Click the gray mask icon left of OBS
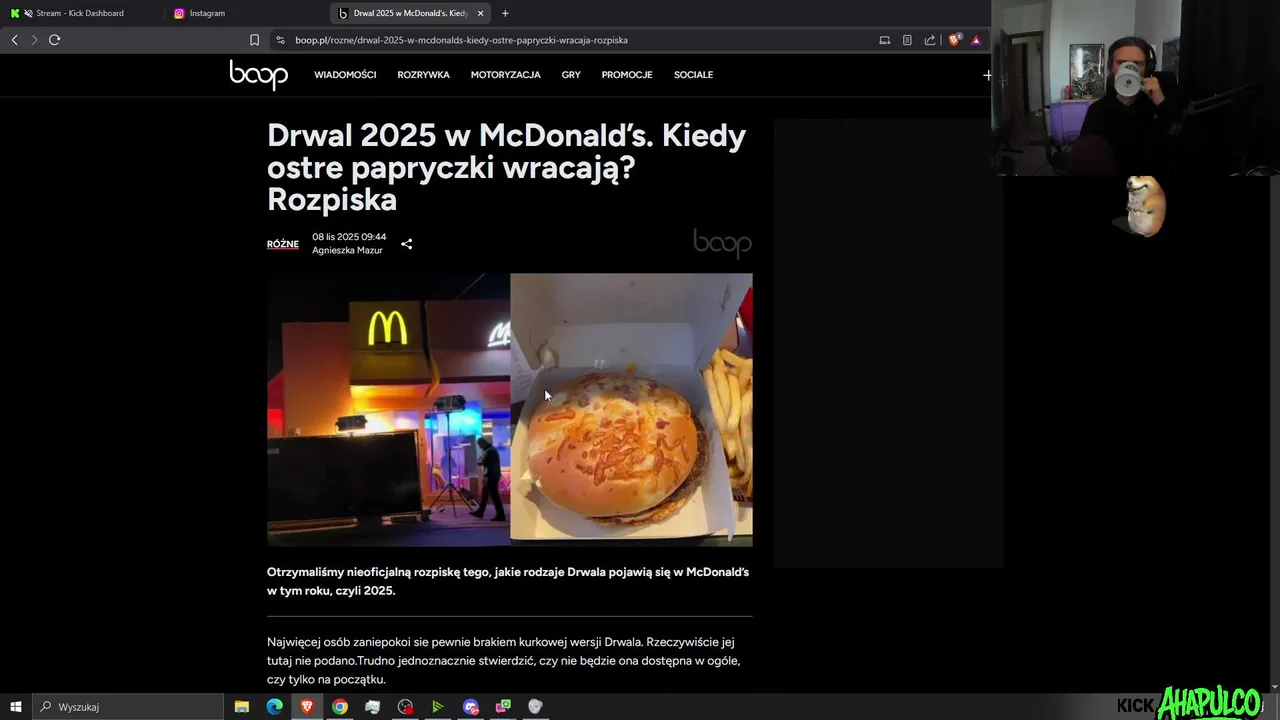The width and height of the screenshot is (1280, 720). point(372,707)
